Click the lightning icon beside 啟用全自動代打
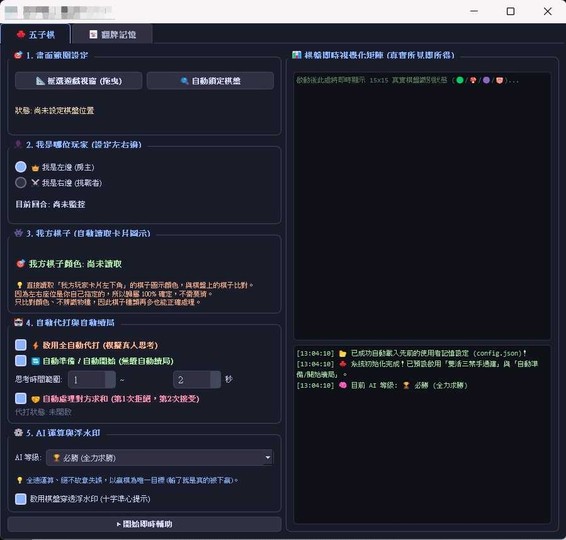The height and width of the screenshot is (540, 566). pos(35,345)
